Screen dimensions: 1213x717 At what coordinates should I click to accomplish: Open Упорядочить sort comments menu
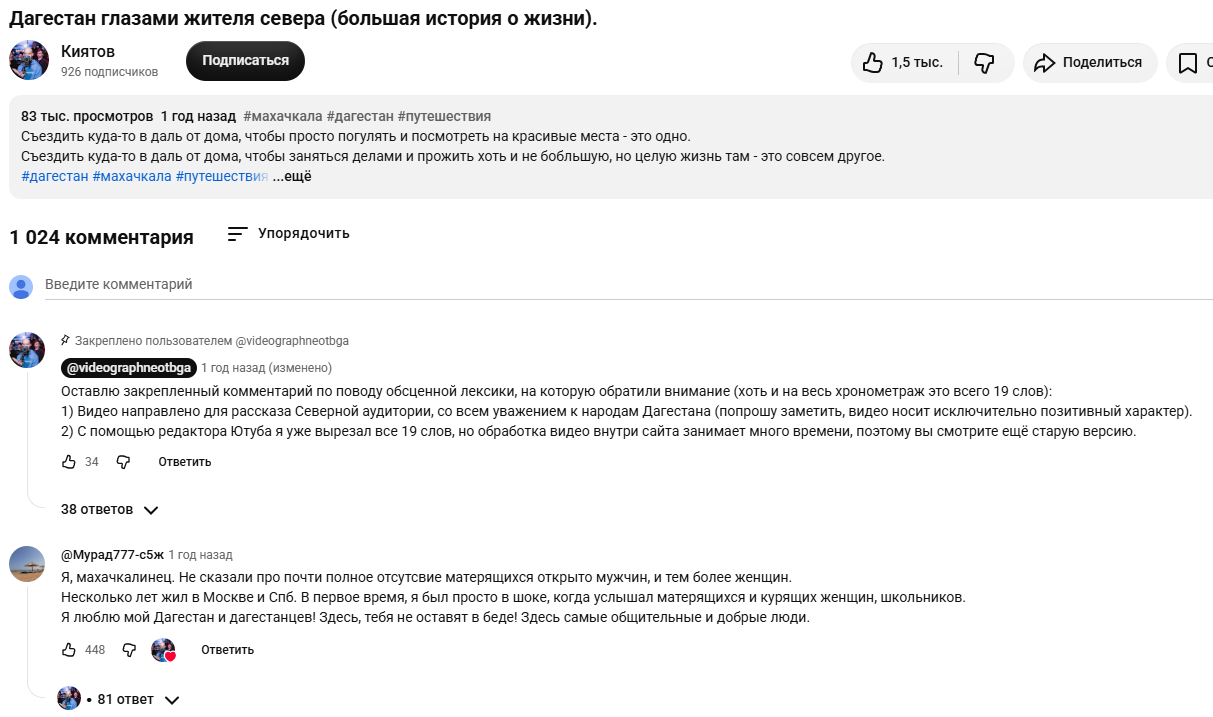[x=288, y=233]
